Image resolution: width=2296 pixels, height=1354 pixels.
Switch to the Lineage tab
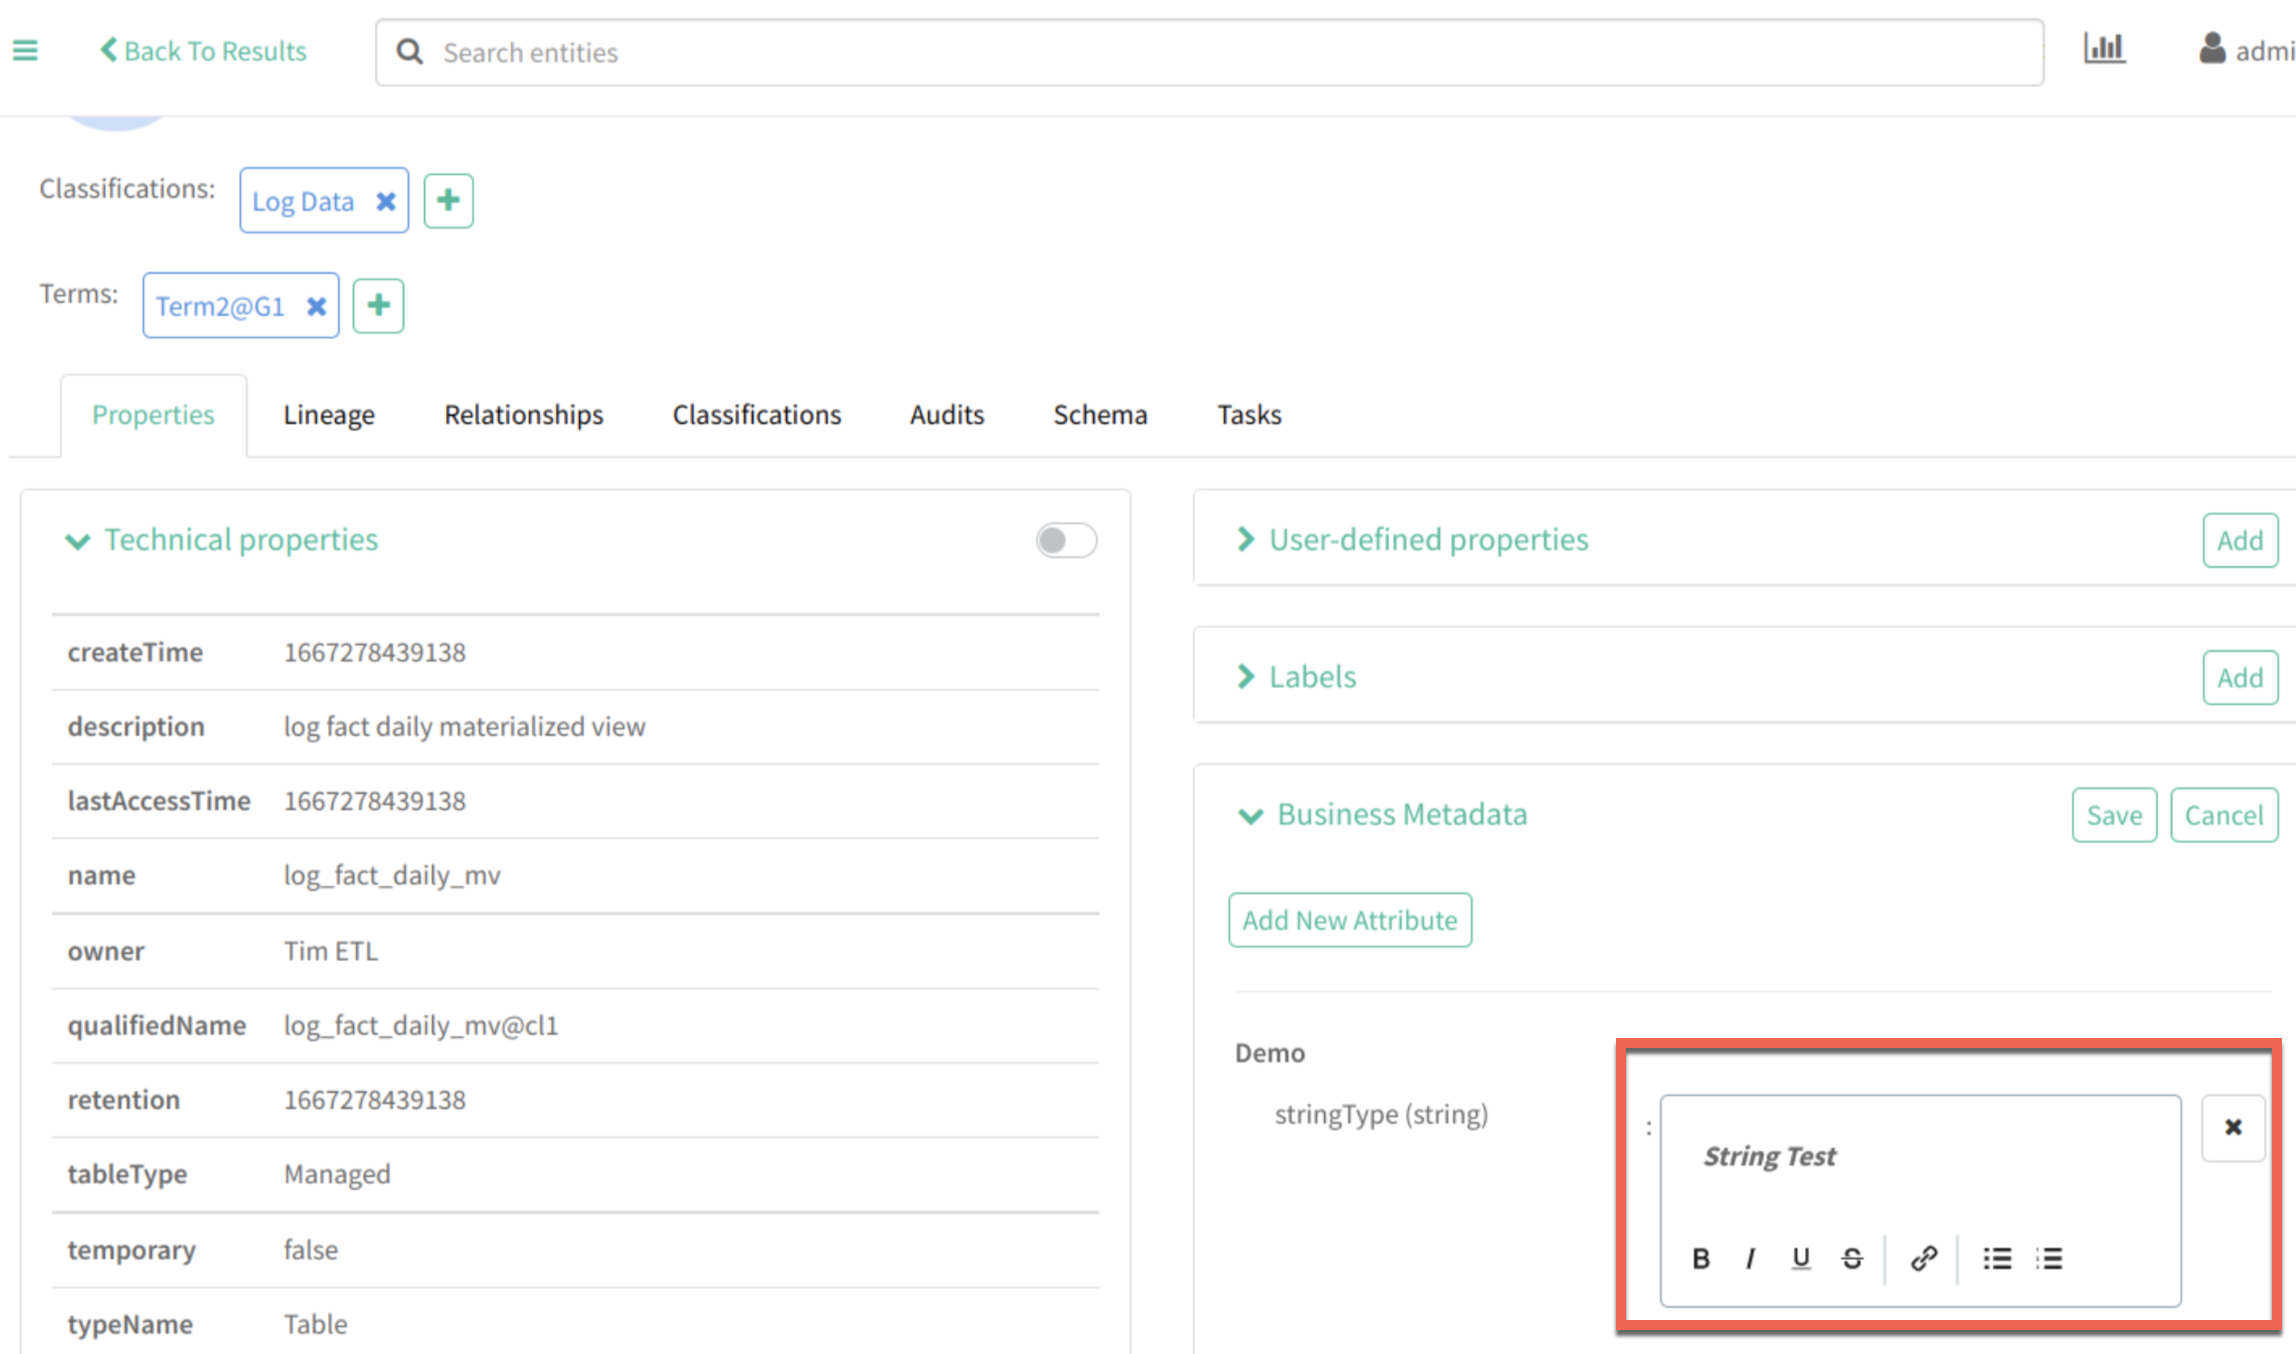328,415
